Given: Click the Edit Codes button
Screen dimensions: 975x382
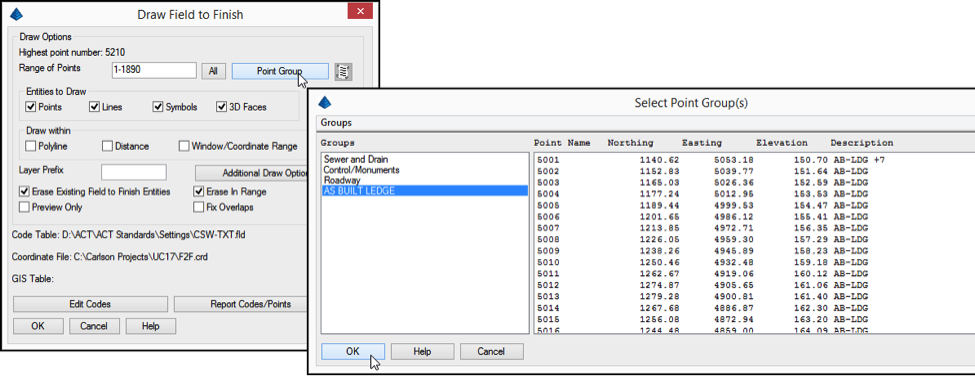Looking at the screenshot, I should click(x=90, y=304).
